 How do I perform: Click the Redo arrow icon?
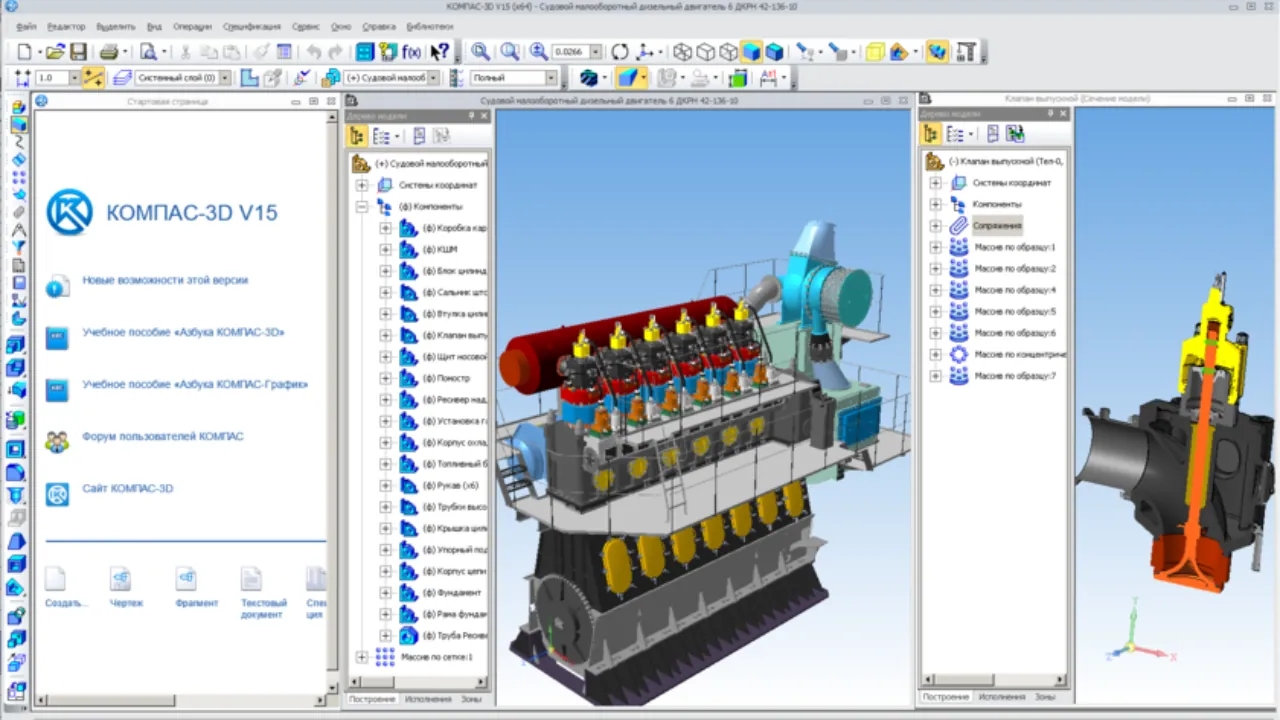pos(335,51)
